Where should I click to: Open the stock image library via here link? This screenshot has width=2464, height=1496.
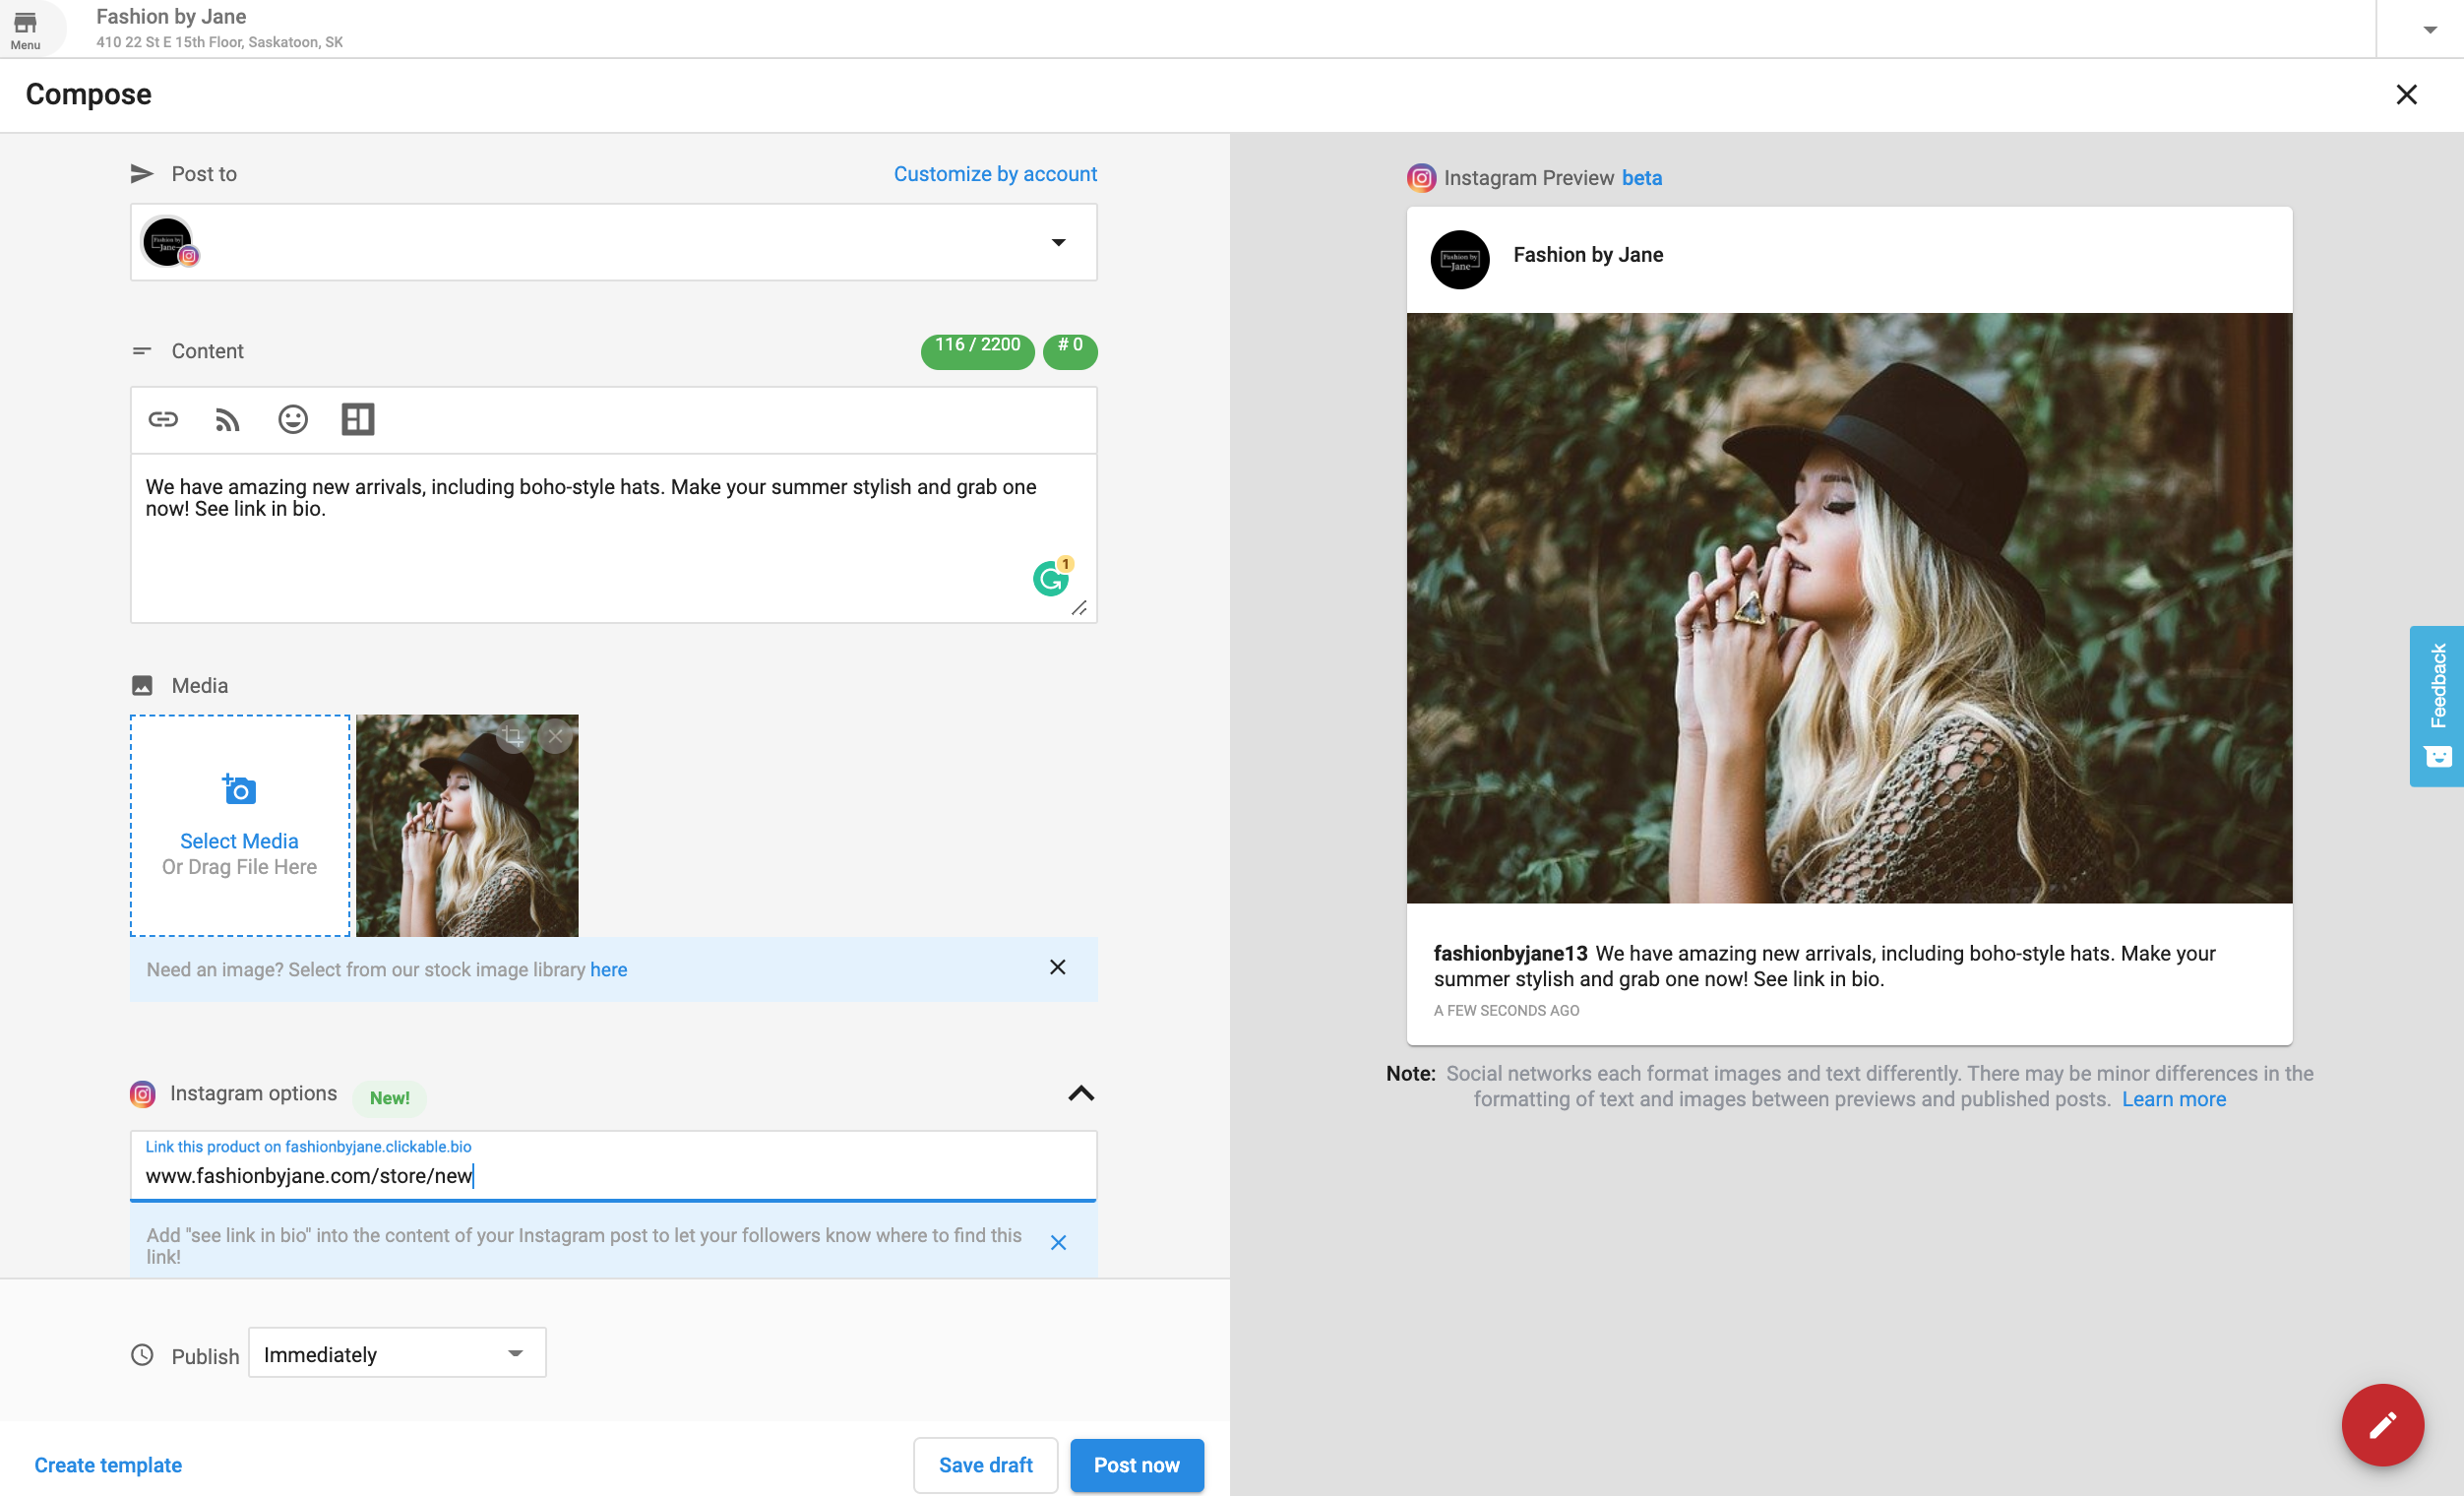609,969
